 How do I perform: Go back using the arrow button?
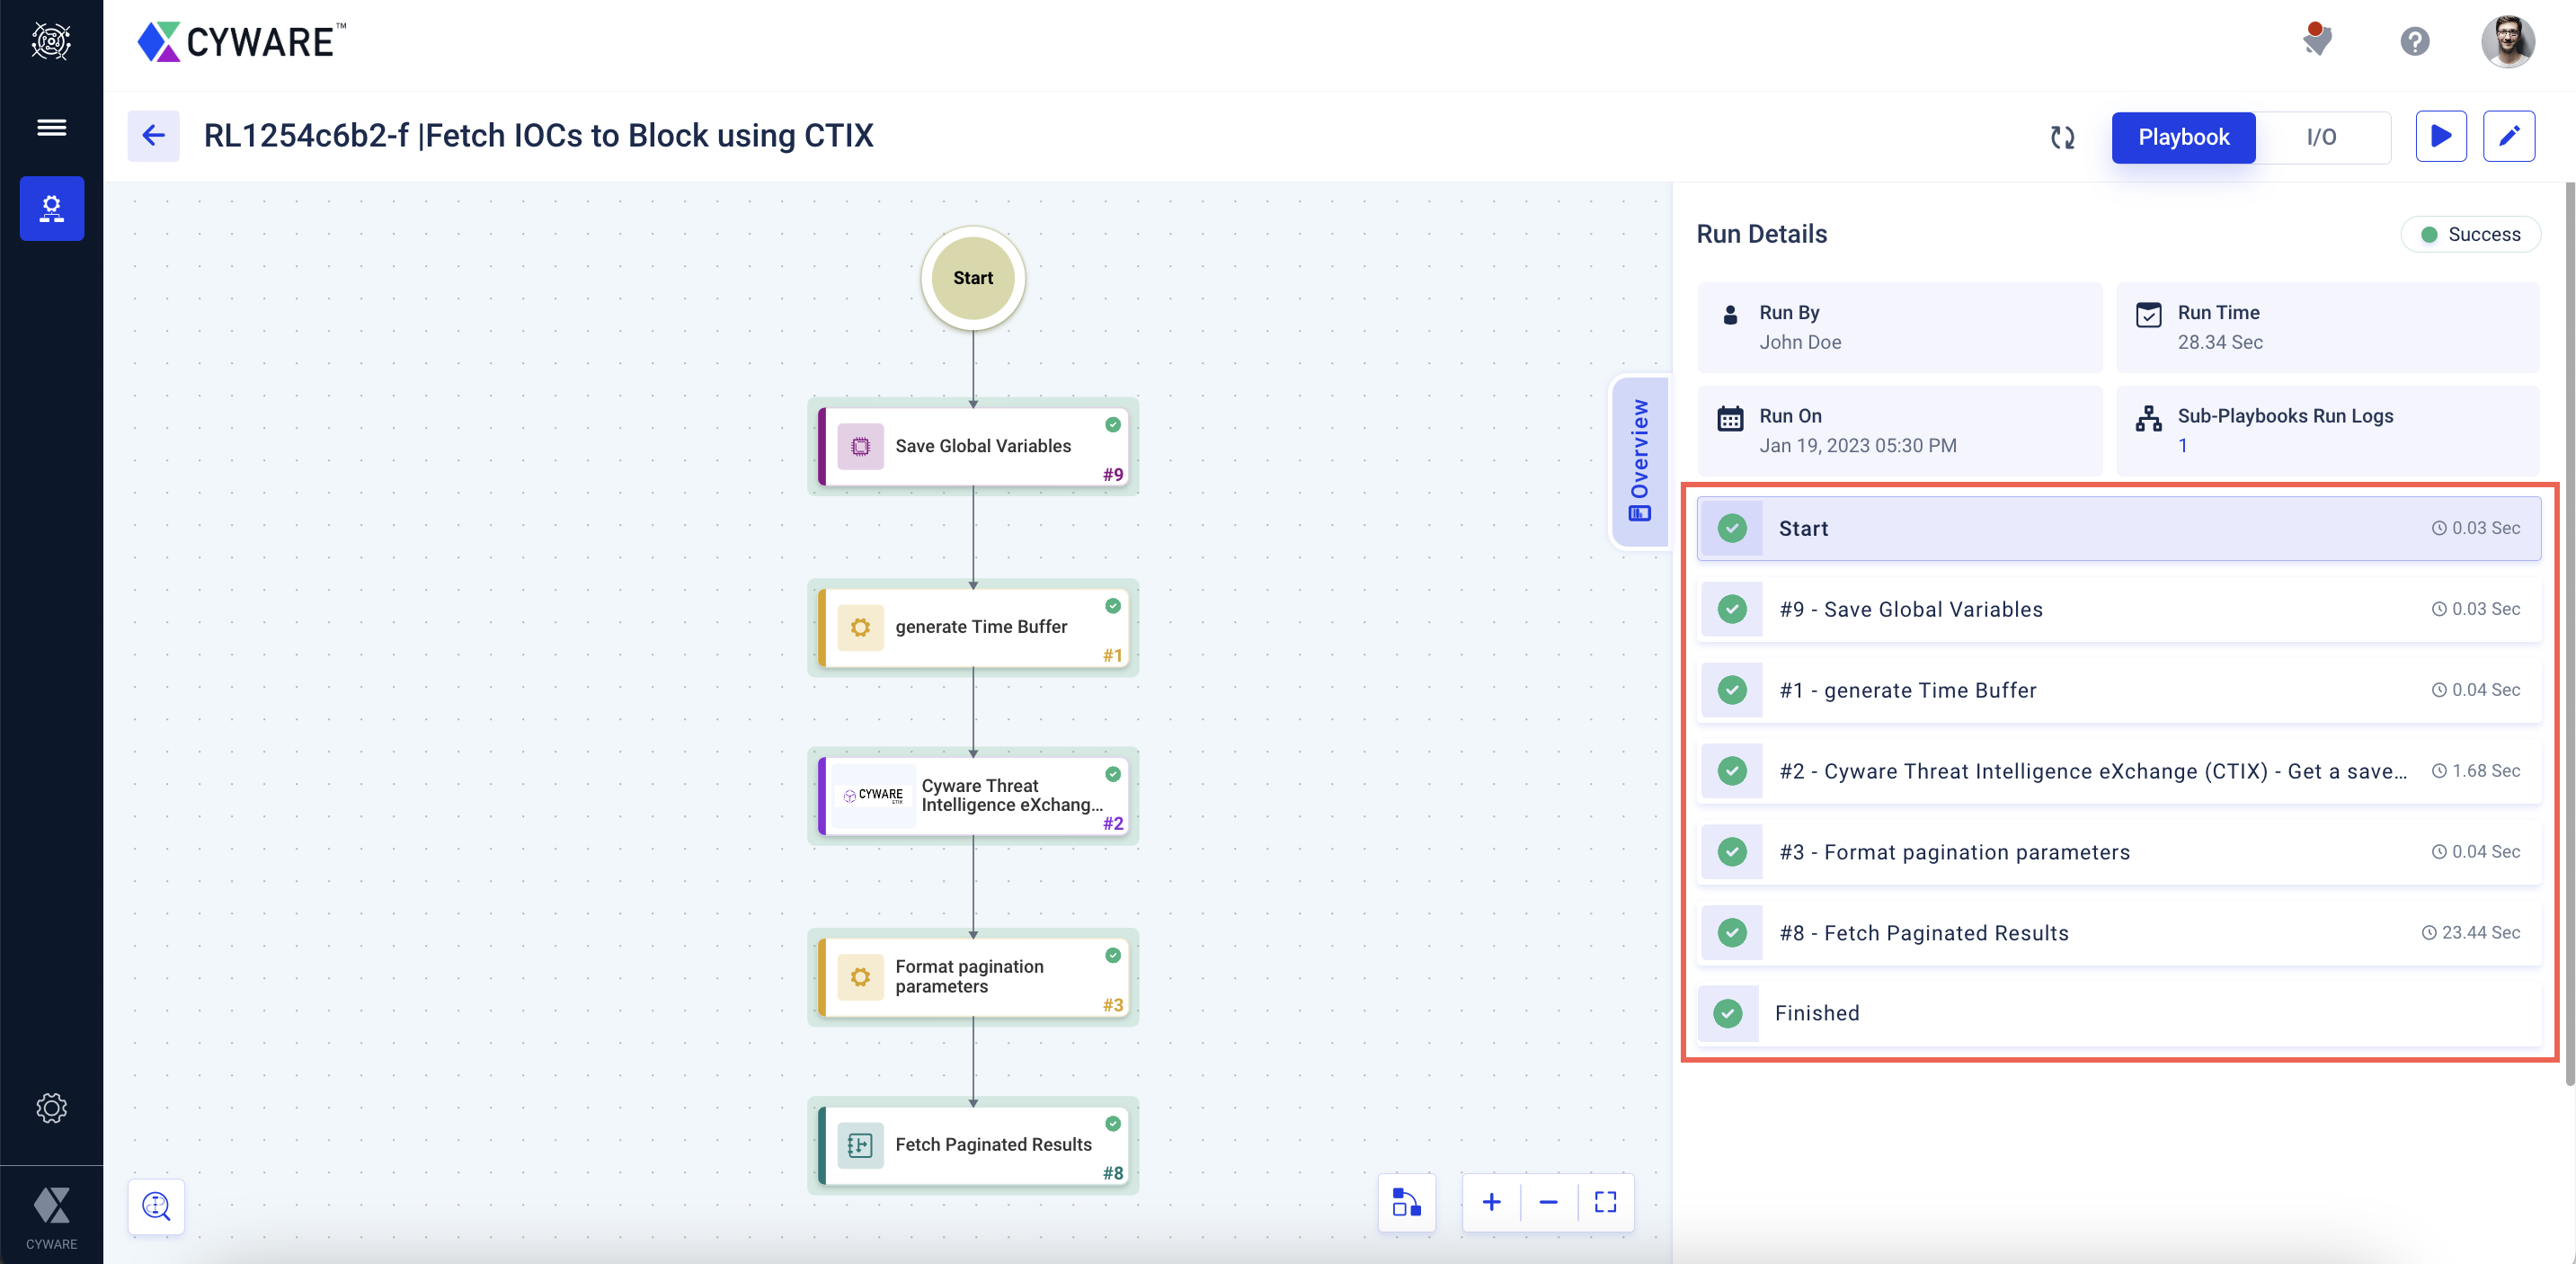click(153, 135)
